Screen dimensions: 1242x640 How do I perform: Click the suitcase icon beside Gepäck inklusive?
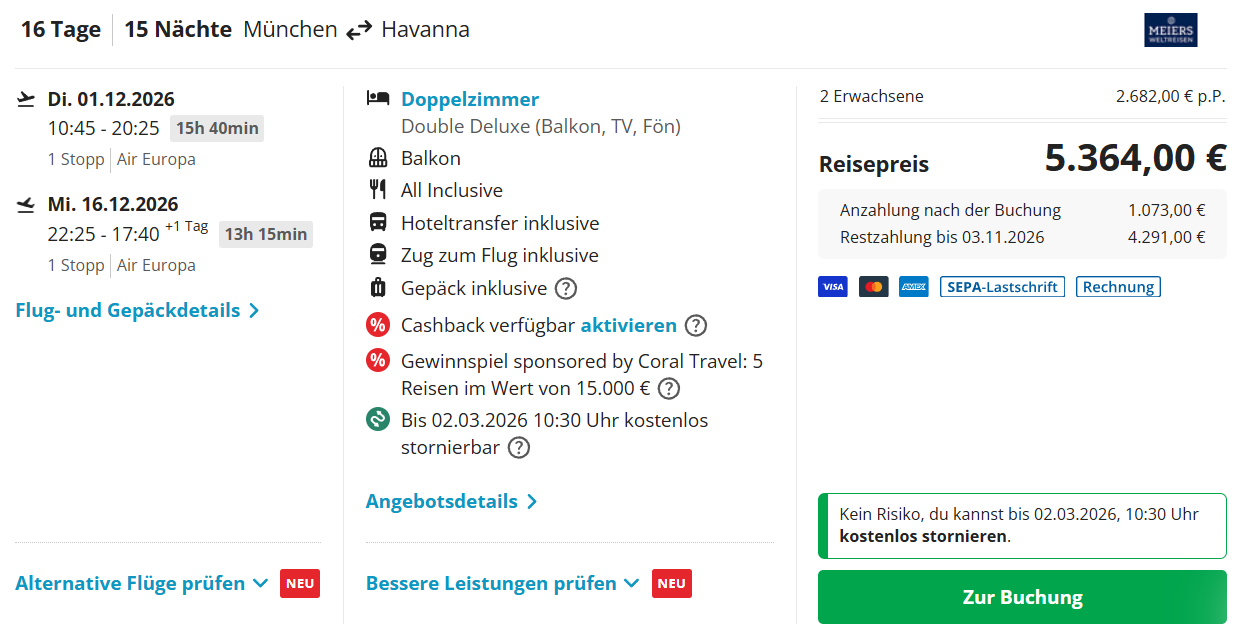(378, 286)
